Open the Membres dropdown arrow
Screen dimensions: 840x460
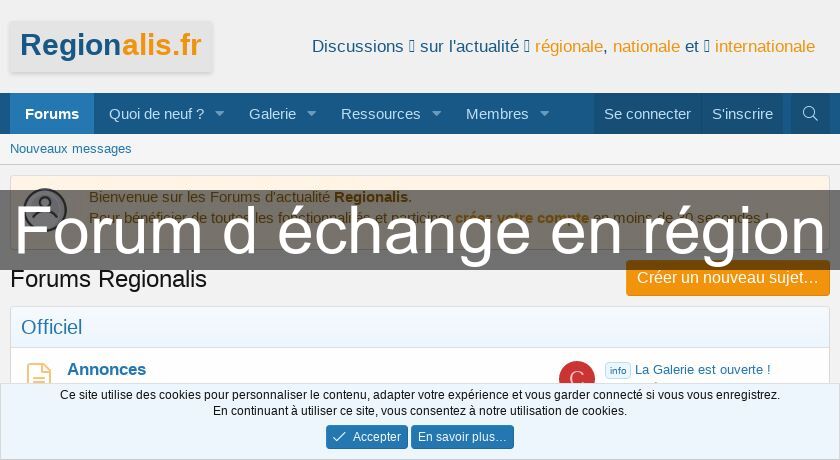click(544, 114)
